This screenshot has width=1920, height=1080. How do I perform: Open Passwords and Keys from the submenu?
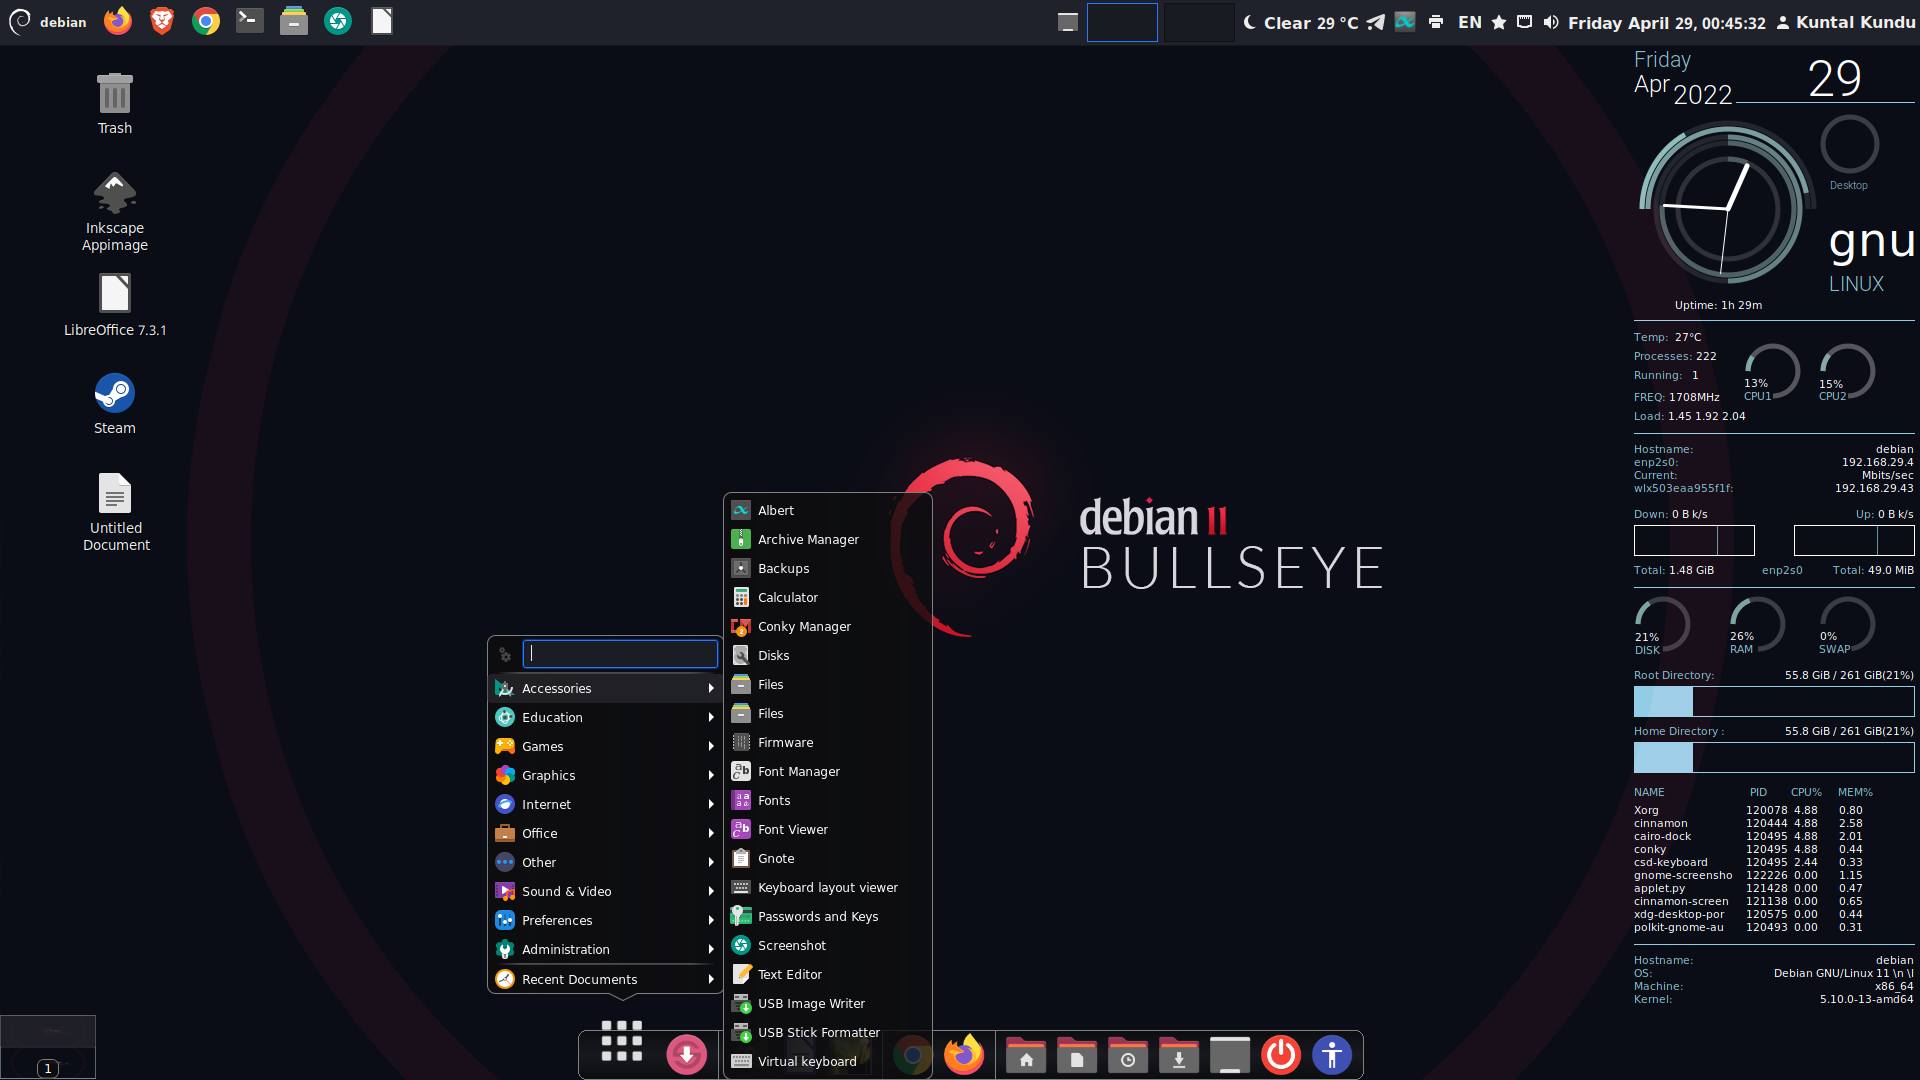click(x=828, y=916)
